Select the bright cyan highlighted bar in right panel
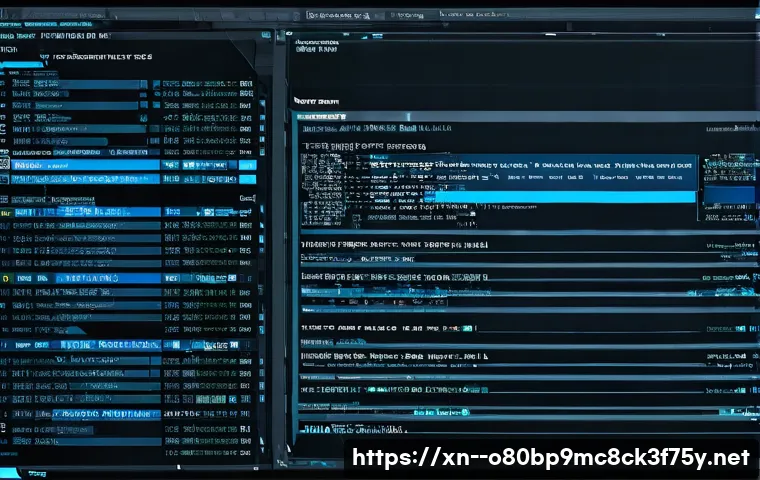 (x=560, y=197)
